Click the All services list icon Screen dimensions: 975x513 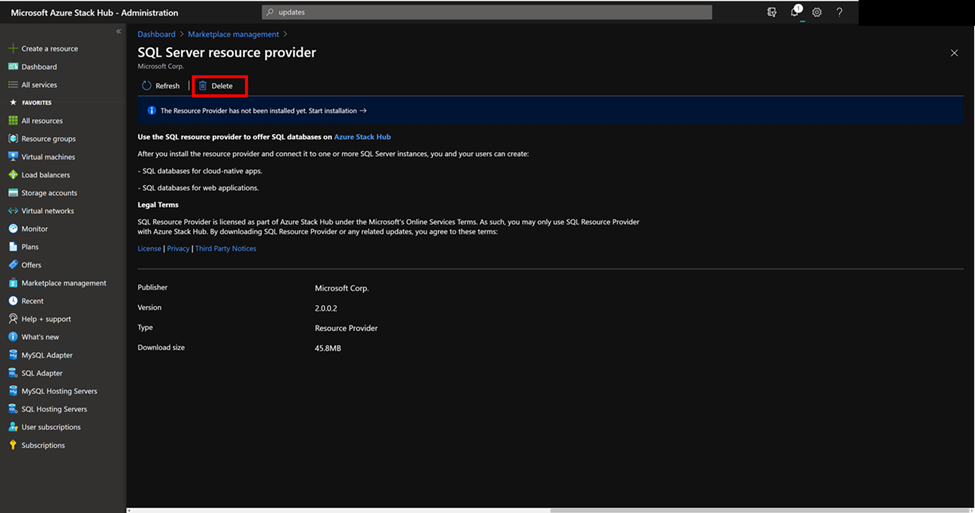tap(12, 85)
